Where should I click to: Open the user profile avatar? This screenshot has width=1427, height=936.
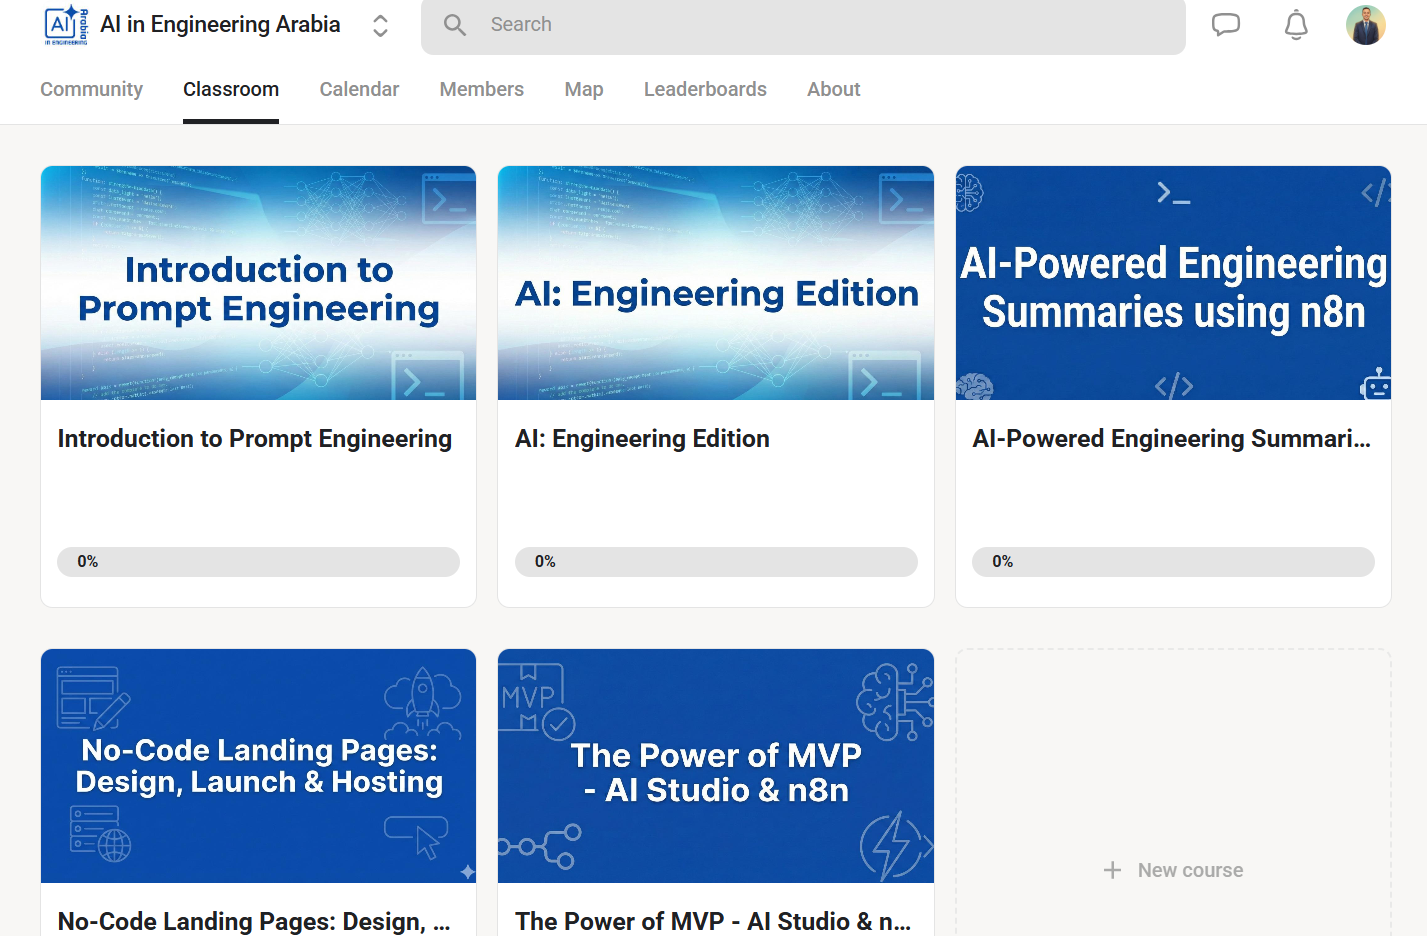(x=1365, y=25)
